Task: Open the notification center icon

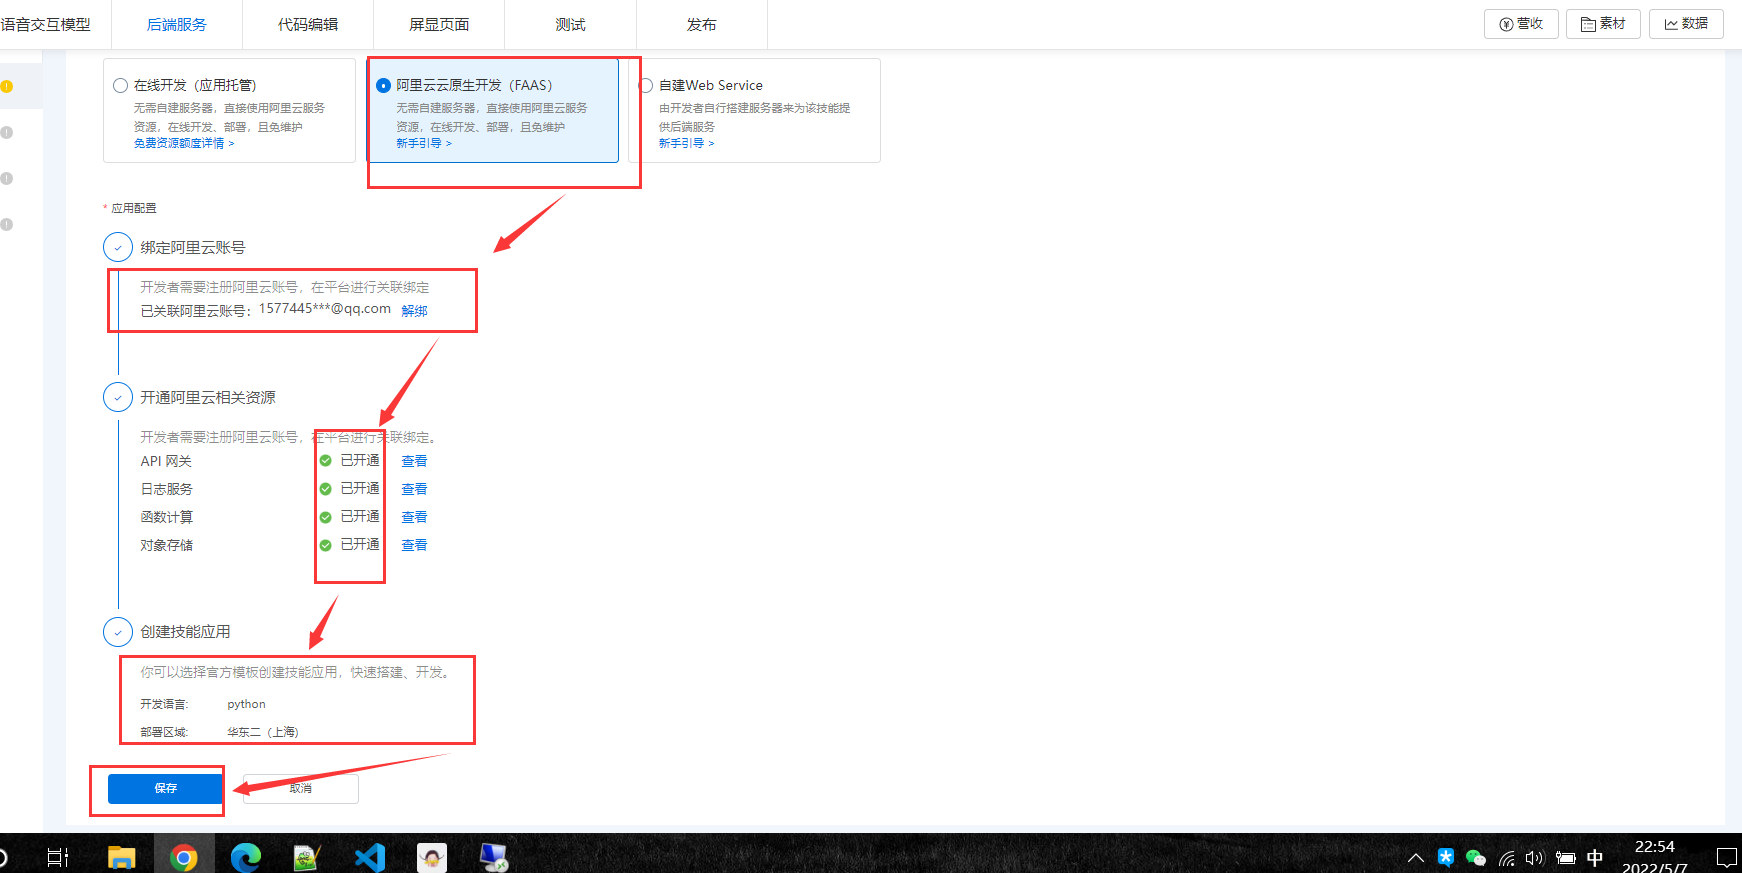Action: (x=1726, y=857)
